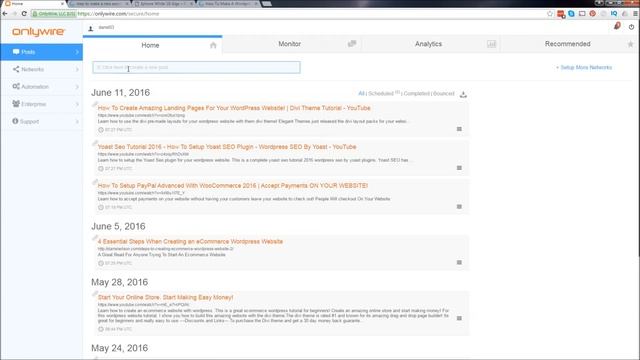Open the Support sidebar section

click(41, 121)
